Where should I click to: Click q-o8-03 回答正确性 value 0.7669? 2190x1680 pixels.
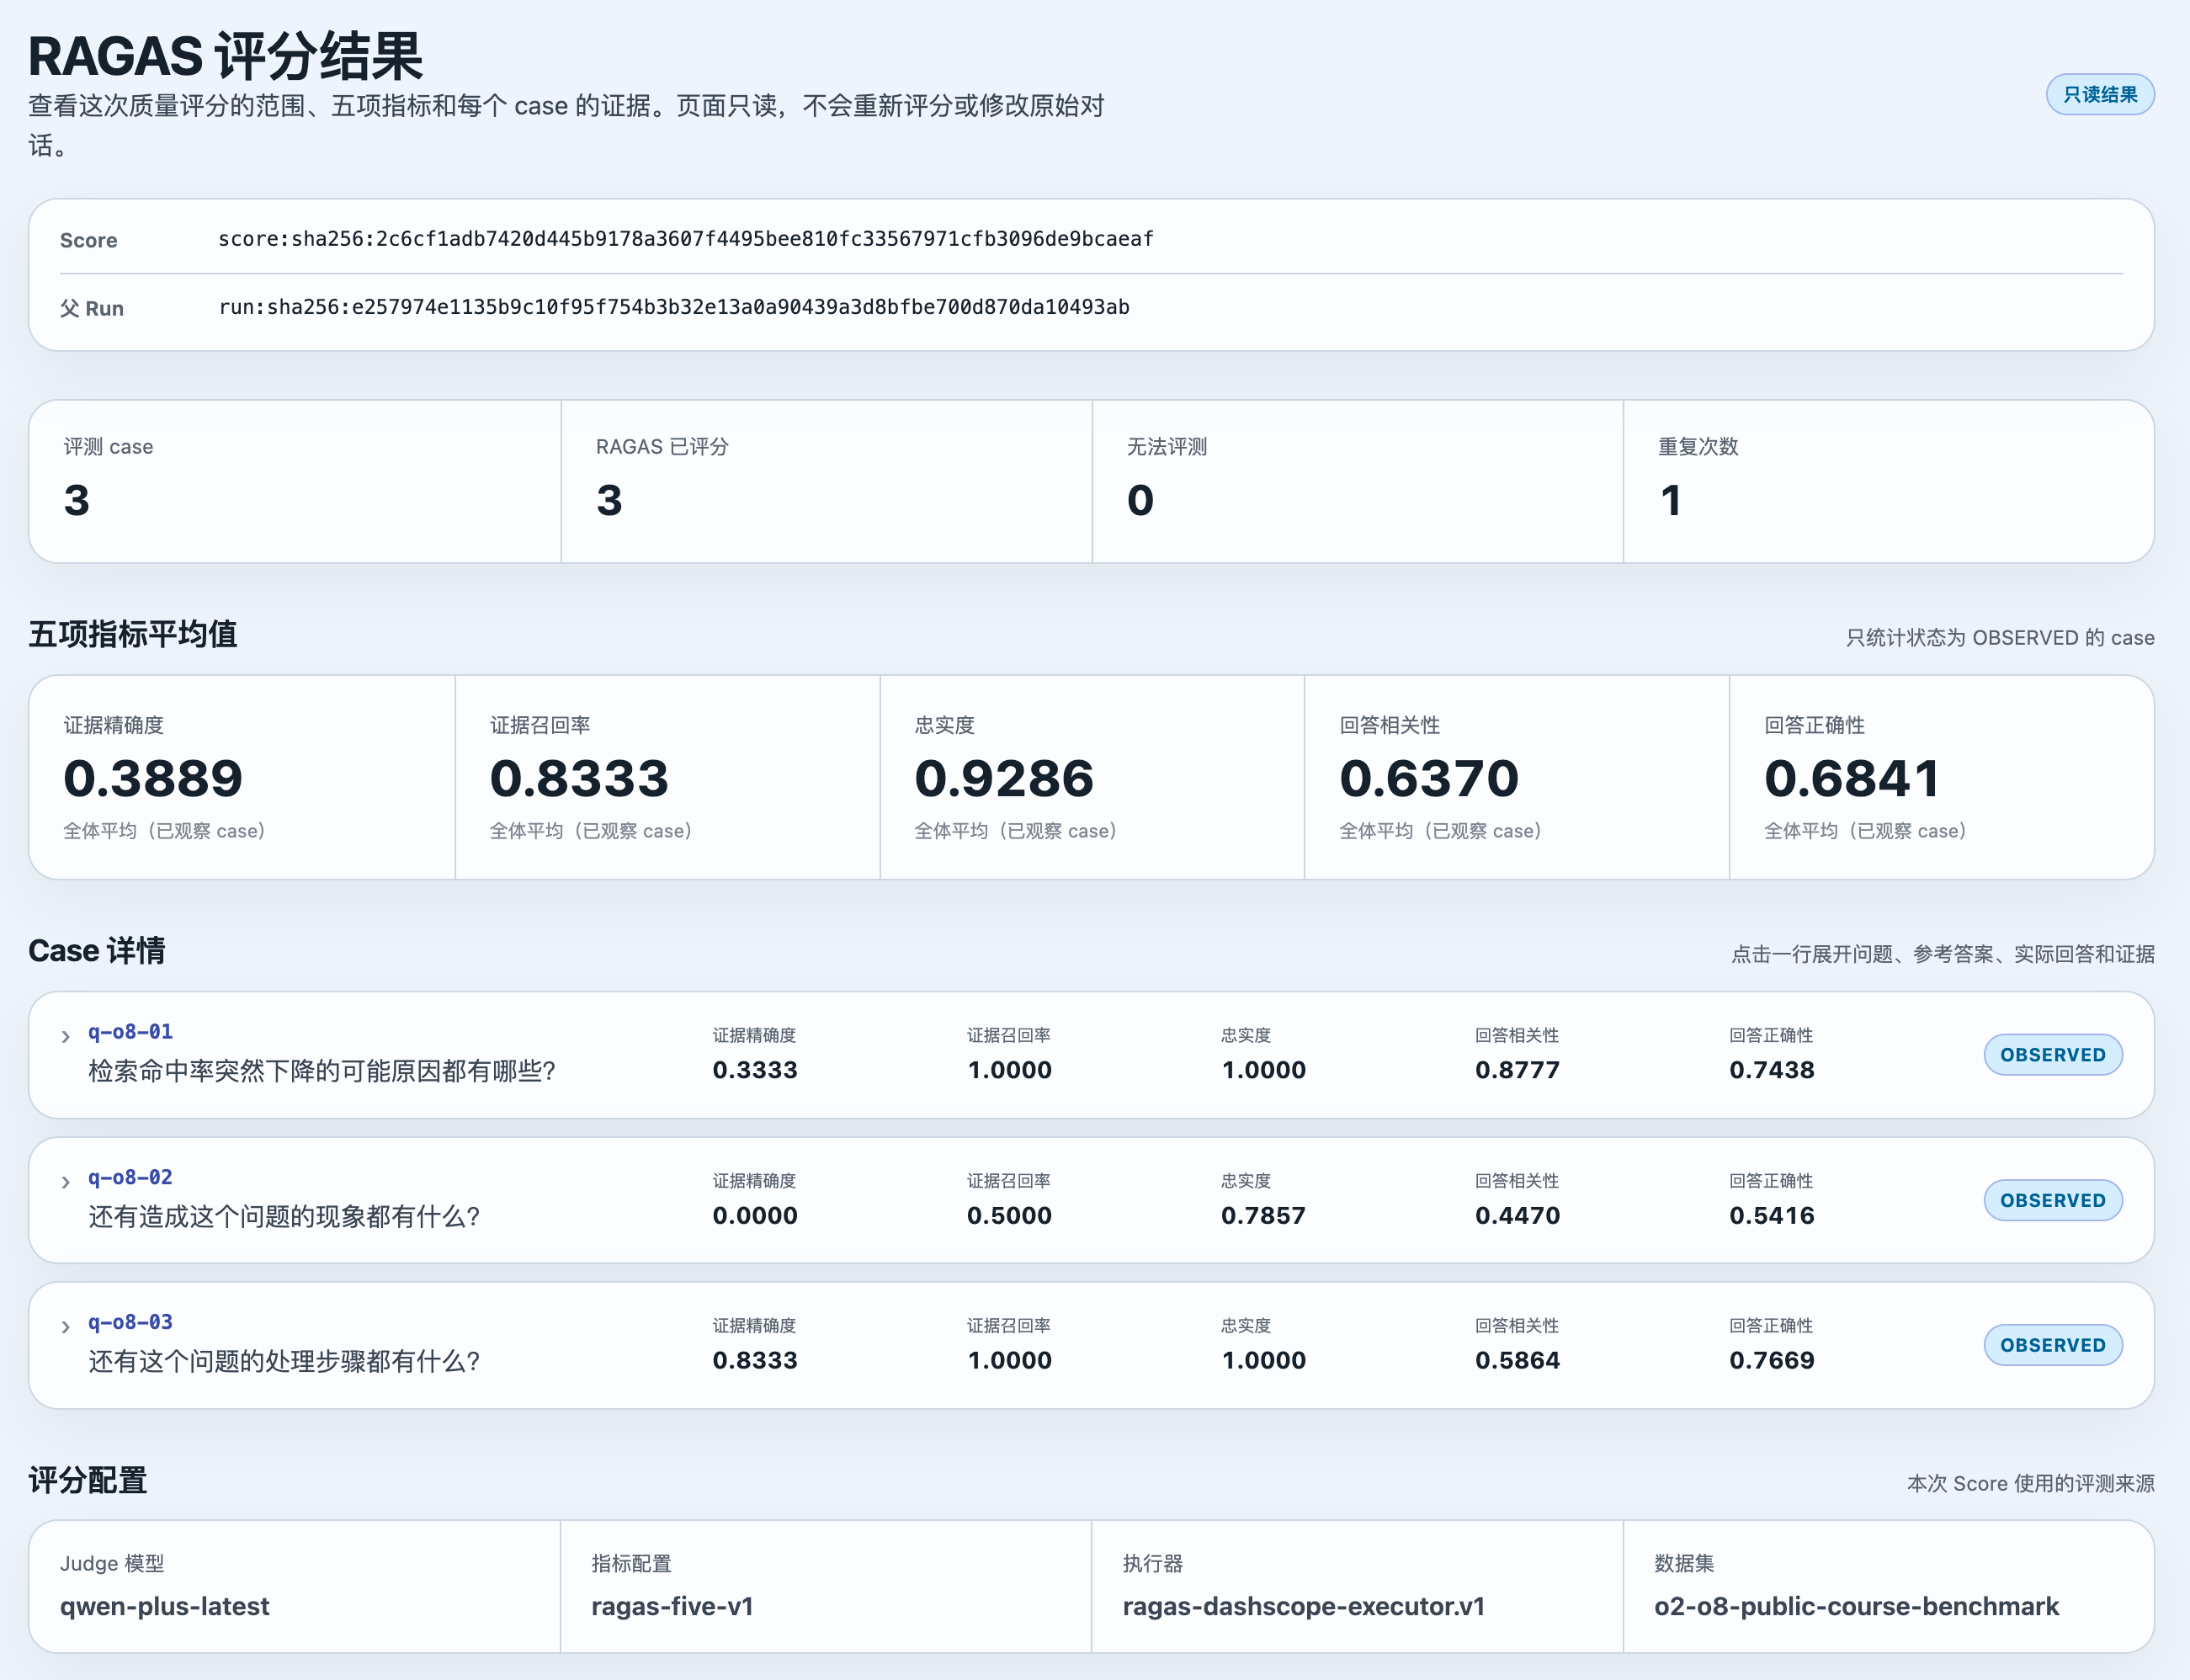point(1772,1360)
